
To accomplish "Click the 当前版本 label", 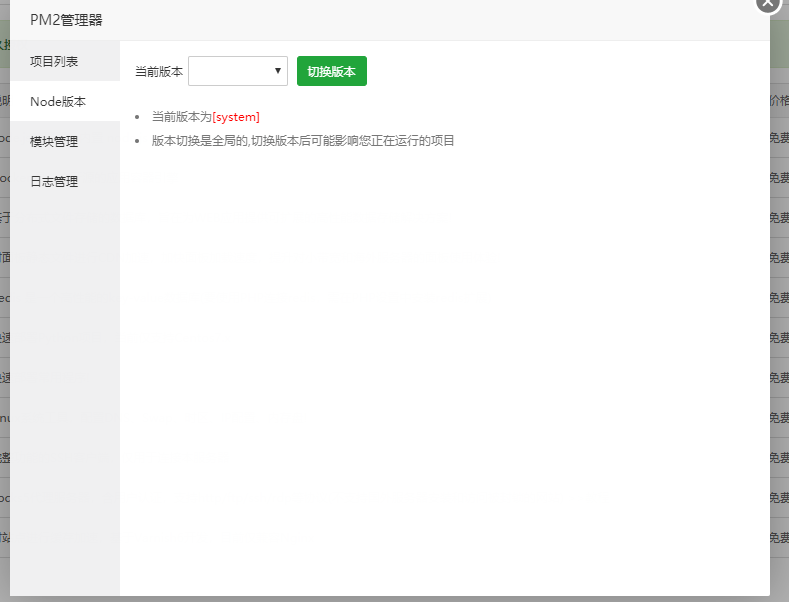I will pos(159,71).
